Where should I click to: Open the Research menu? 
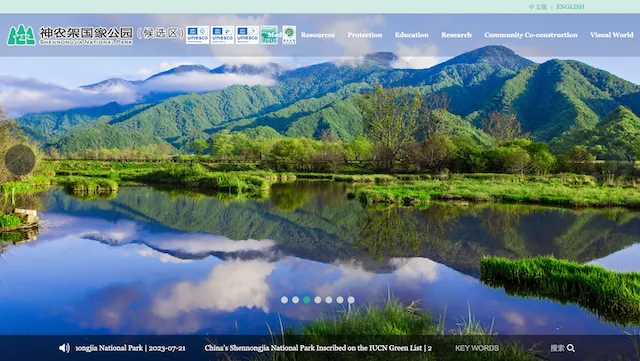456,35
